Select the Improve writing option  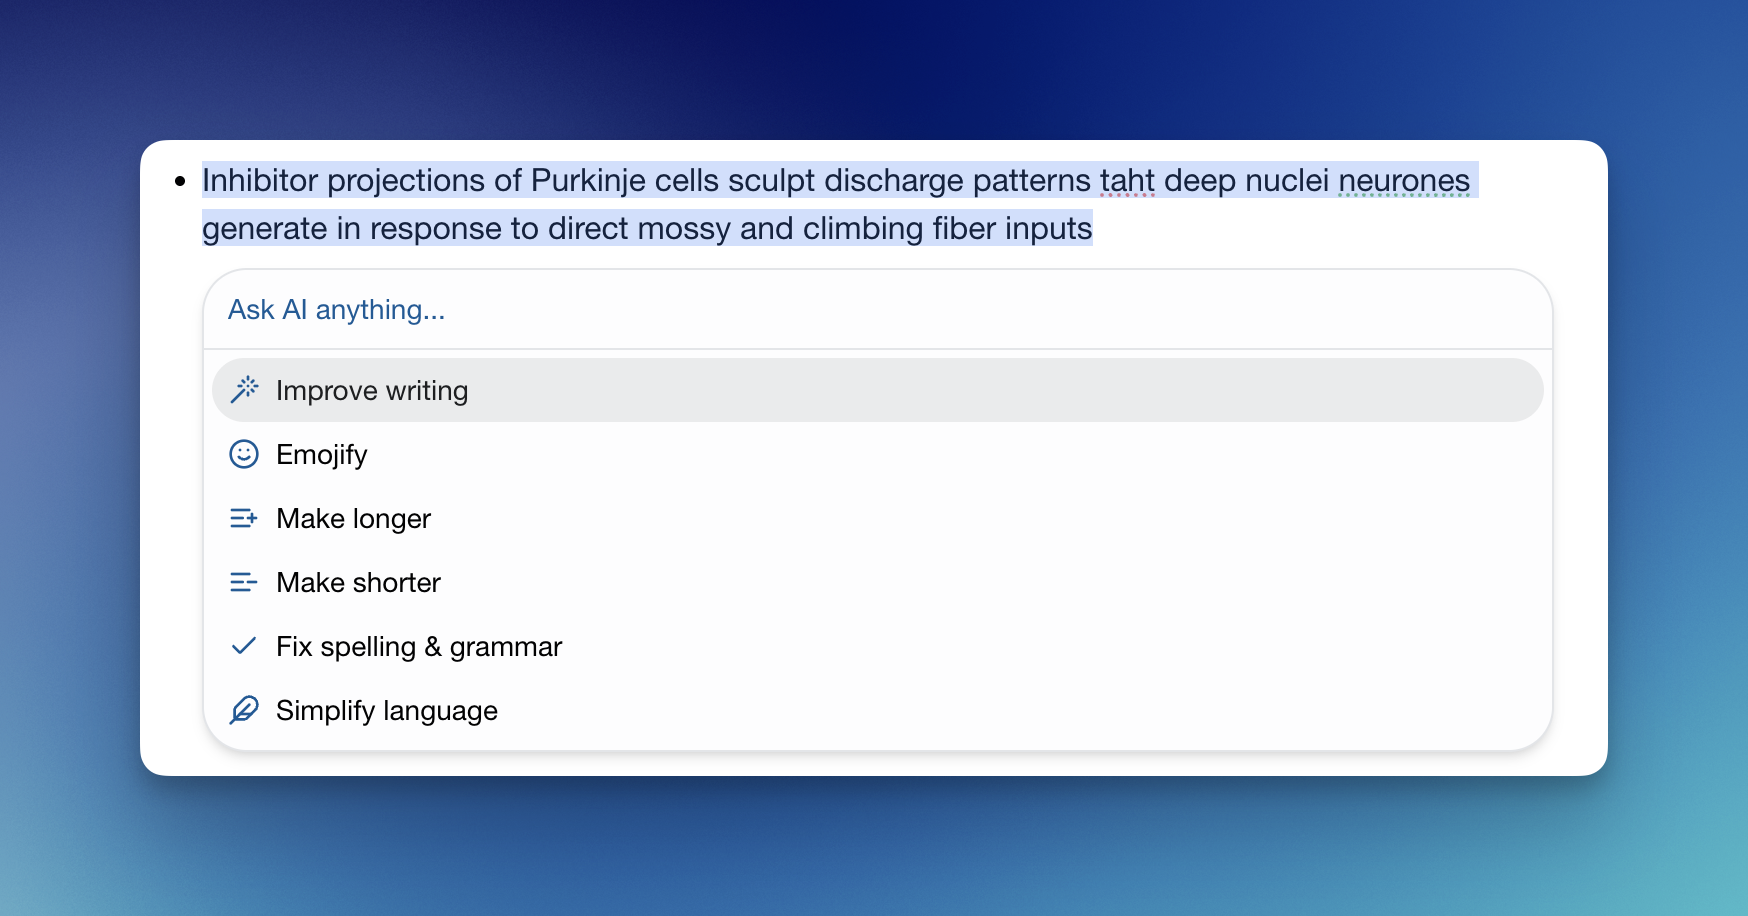pyautogui.click(x=372, y=390)
